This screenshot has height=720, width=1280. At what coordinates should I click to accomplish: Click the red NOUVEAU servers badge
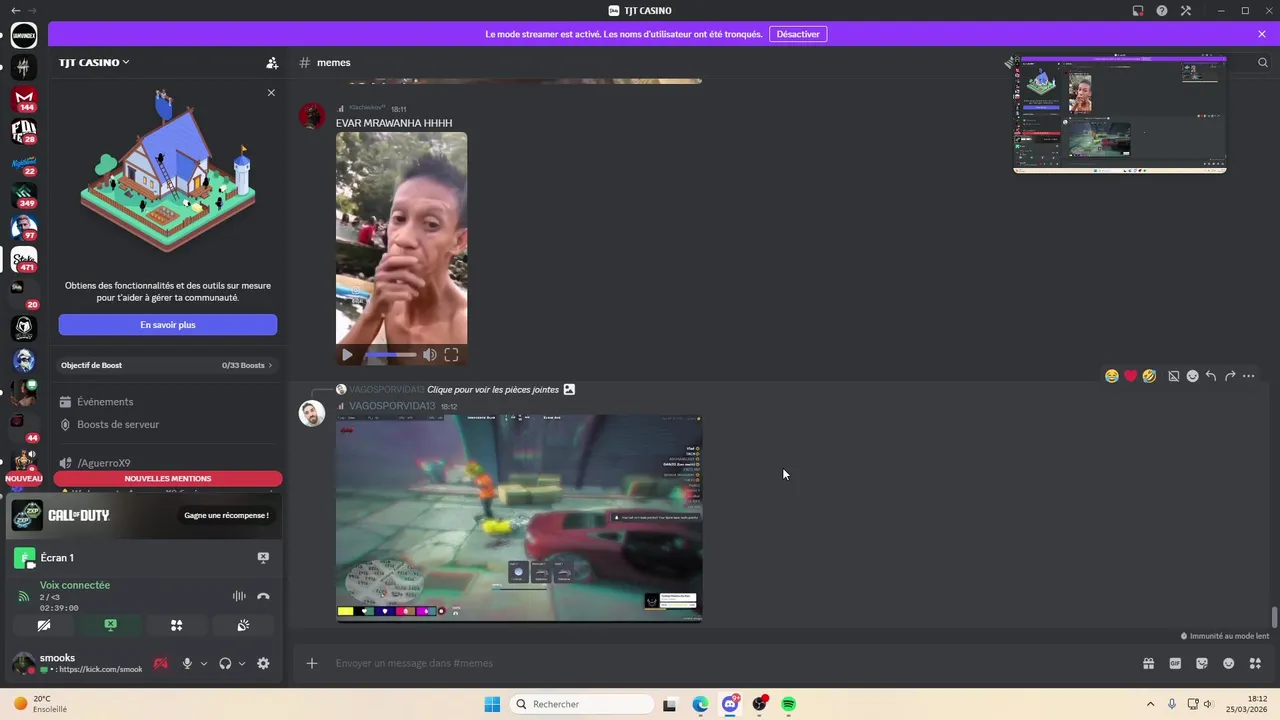click(x=24, y=479)
